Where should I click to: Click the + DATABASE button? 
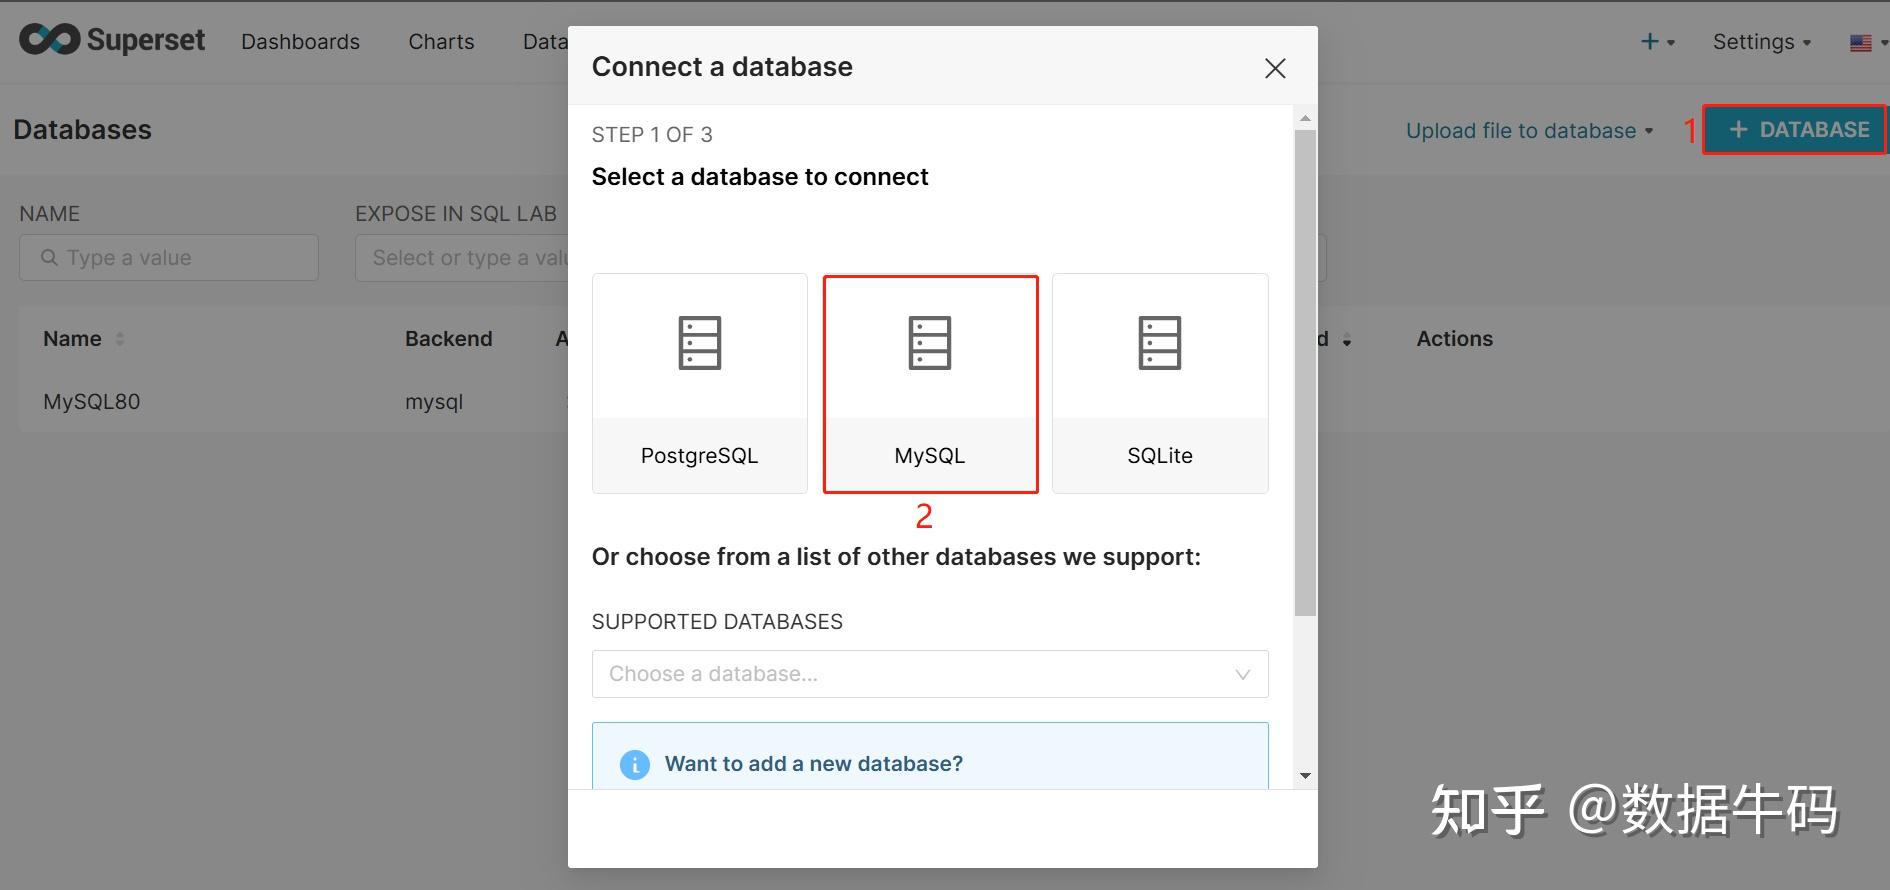tap(1796, 130)
